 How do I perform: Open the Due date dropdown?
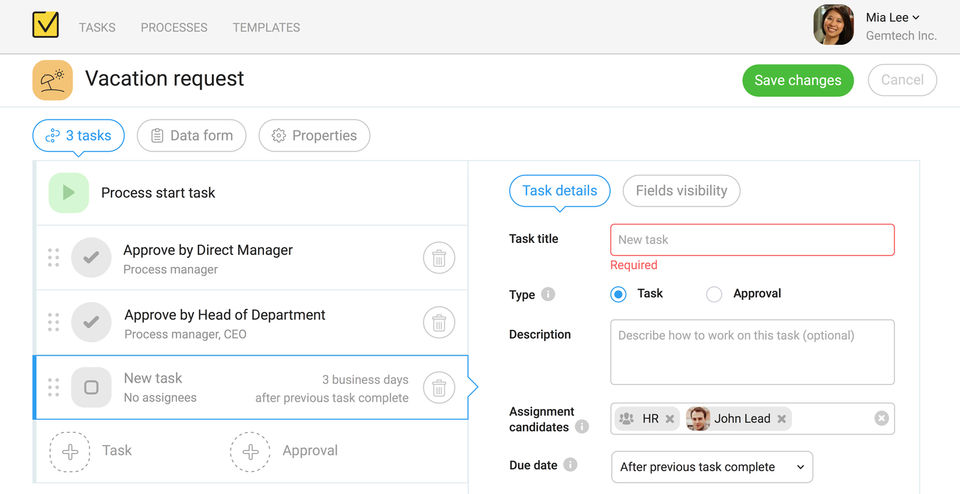click(x=711, y=467)
